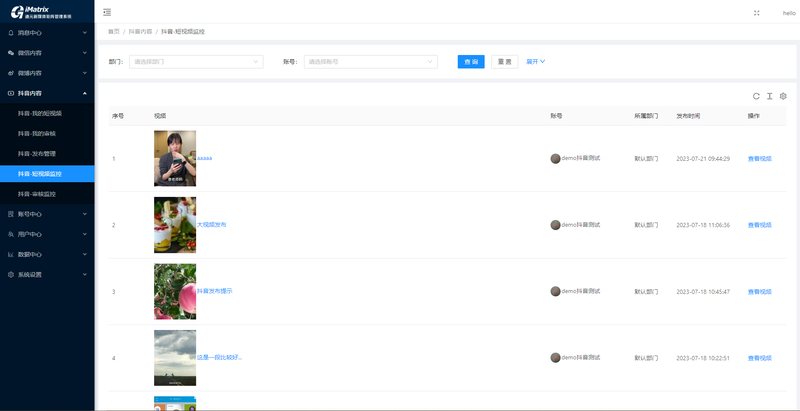Click the 重置 button
This screenshot has width=800, height=411.
pyautogui.click(x=504, y=61)
